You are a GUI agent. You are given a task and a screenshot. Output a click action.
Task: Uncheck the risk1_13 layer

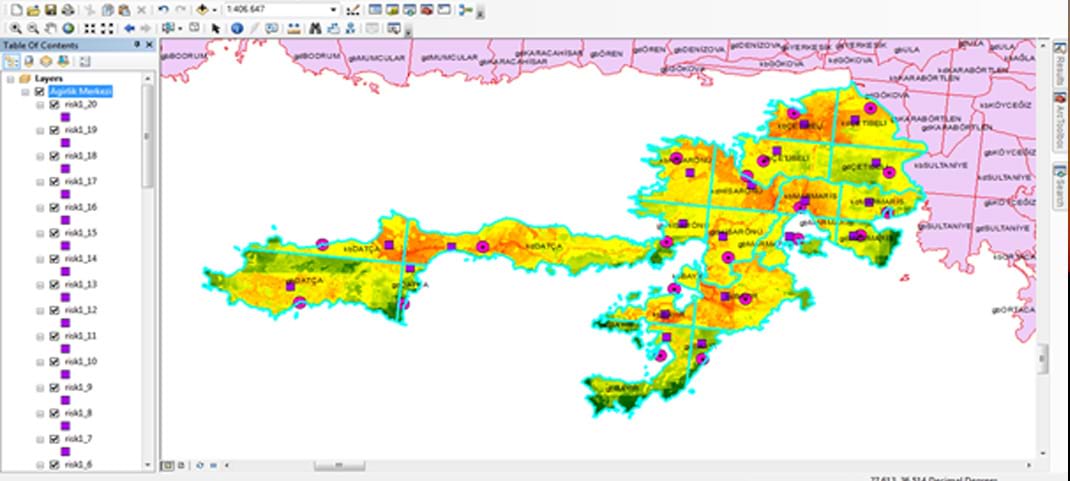(x=55, y=285)
